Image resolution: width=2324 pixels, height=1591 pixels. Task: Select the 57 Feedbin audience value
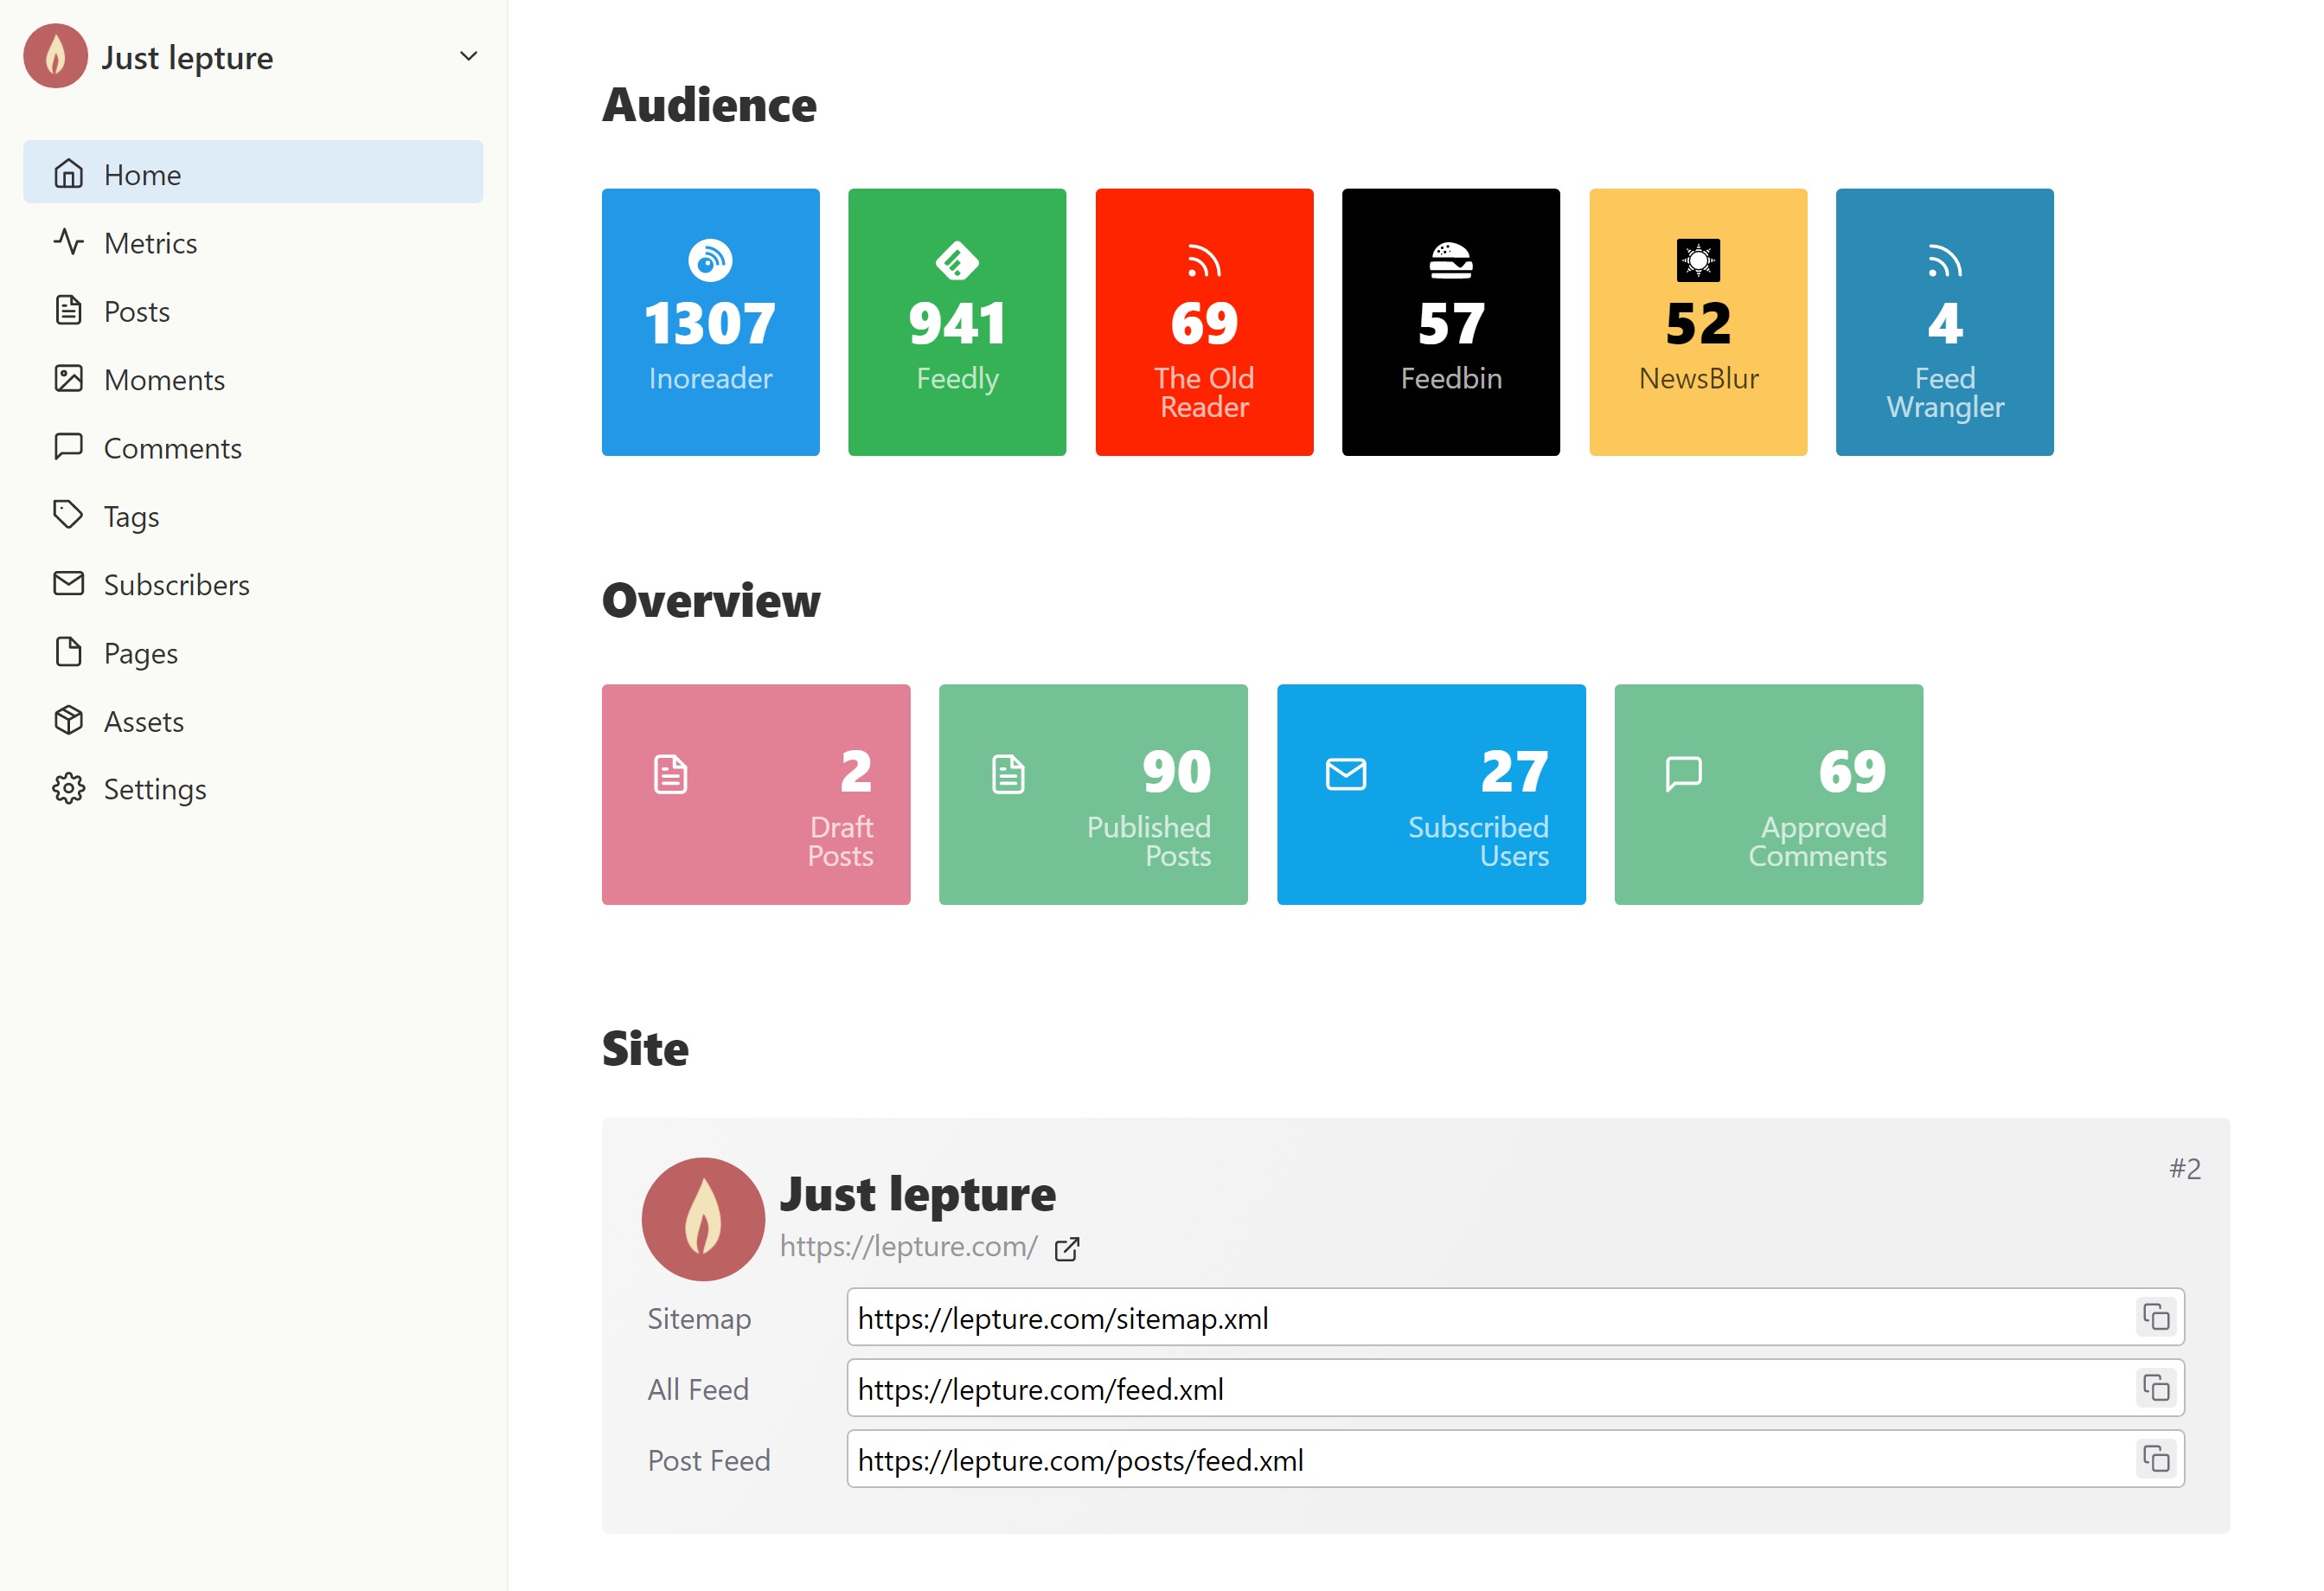click(x=1451, y=324)
